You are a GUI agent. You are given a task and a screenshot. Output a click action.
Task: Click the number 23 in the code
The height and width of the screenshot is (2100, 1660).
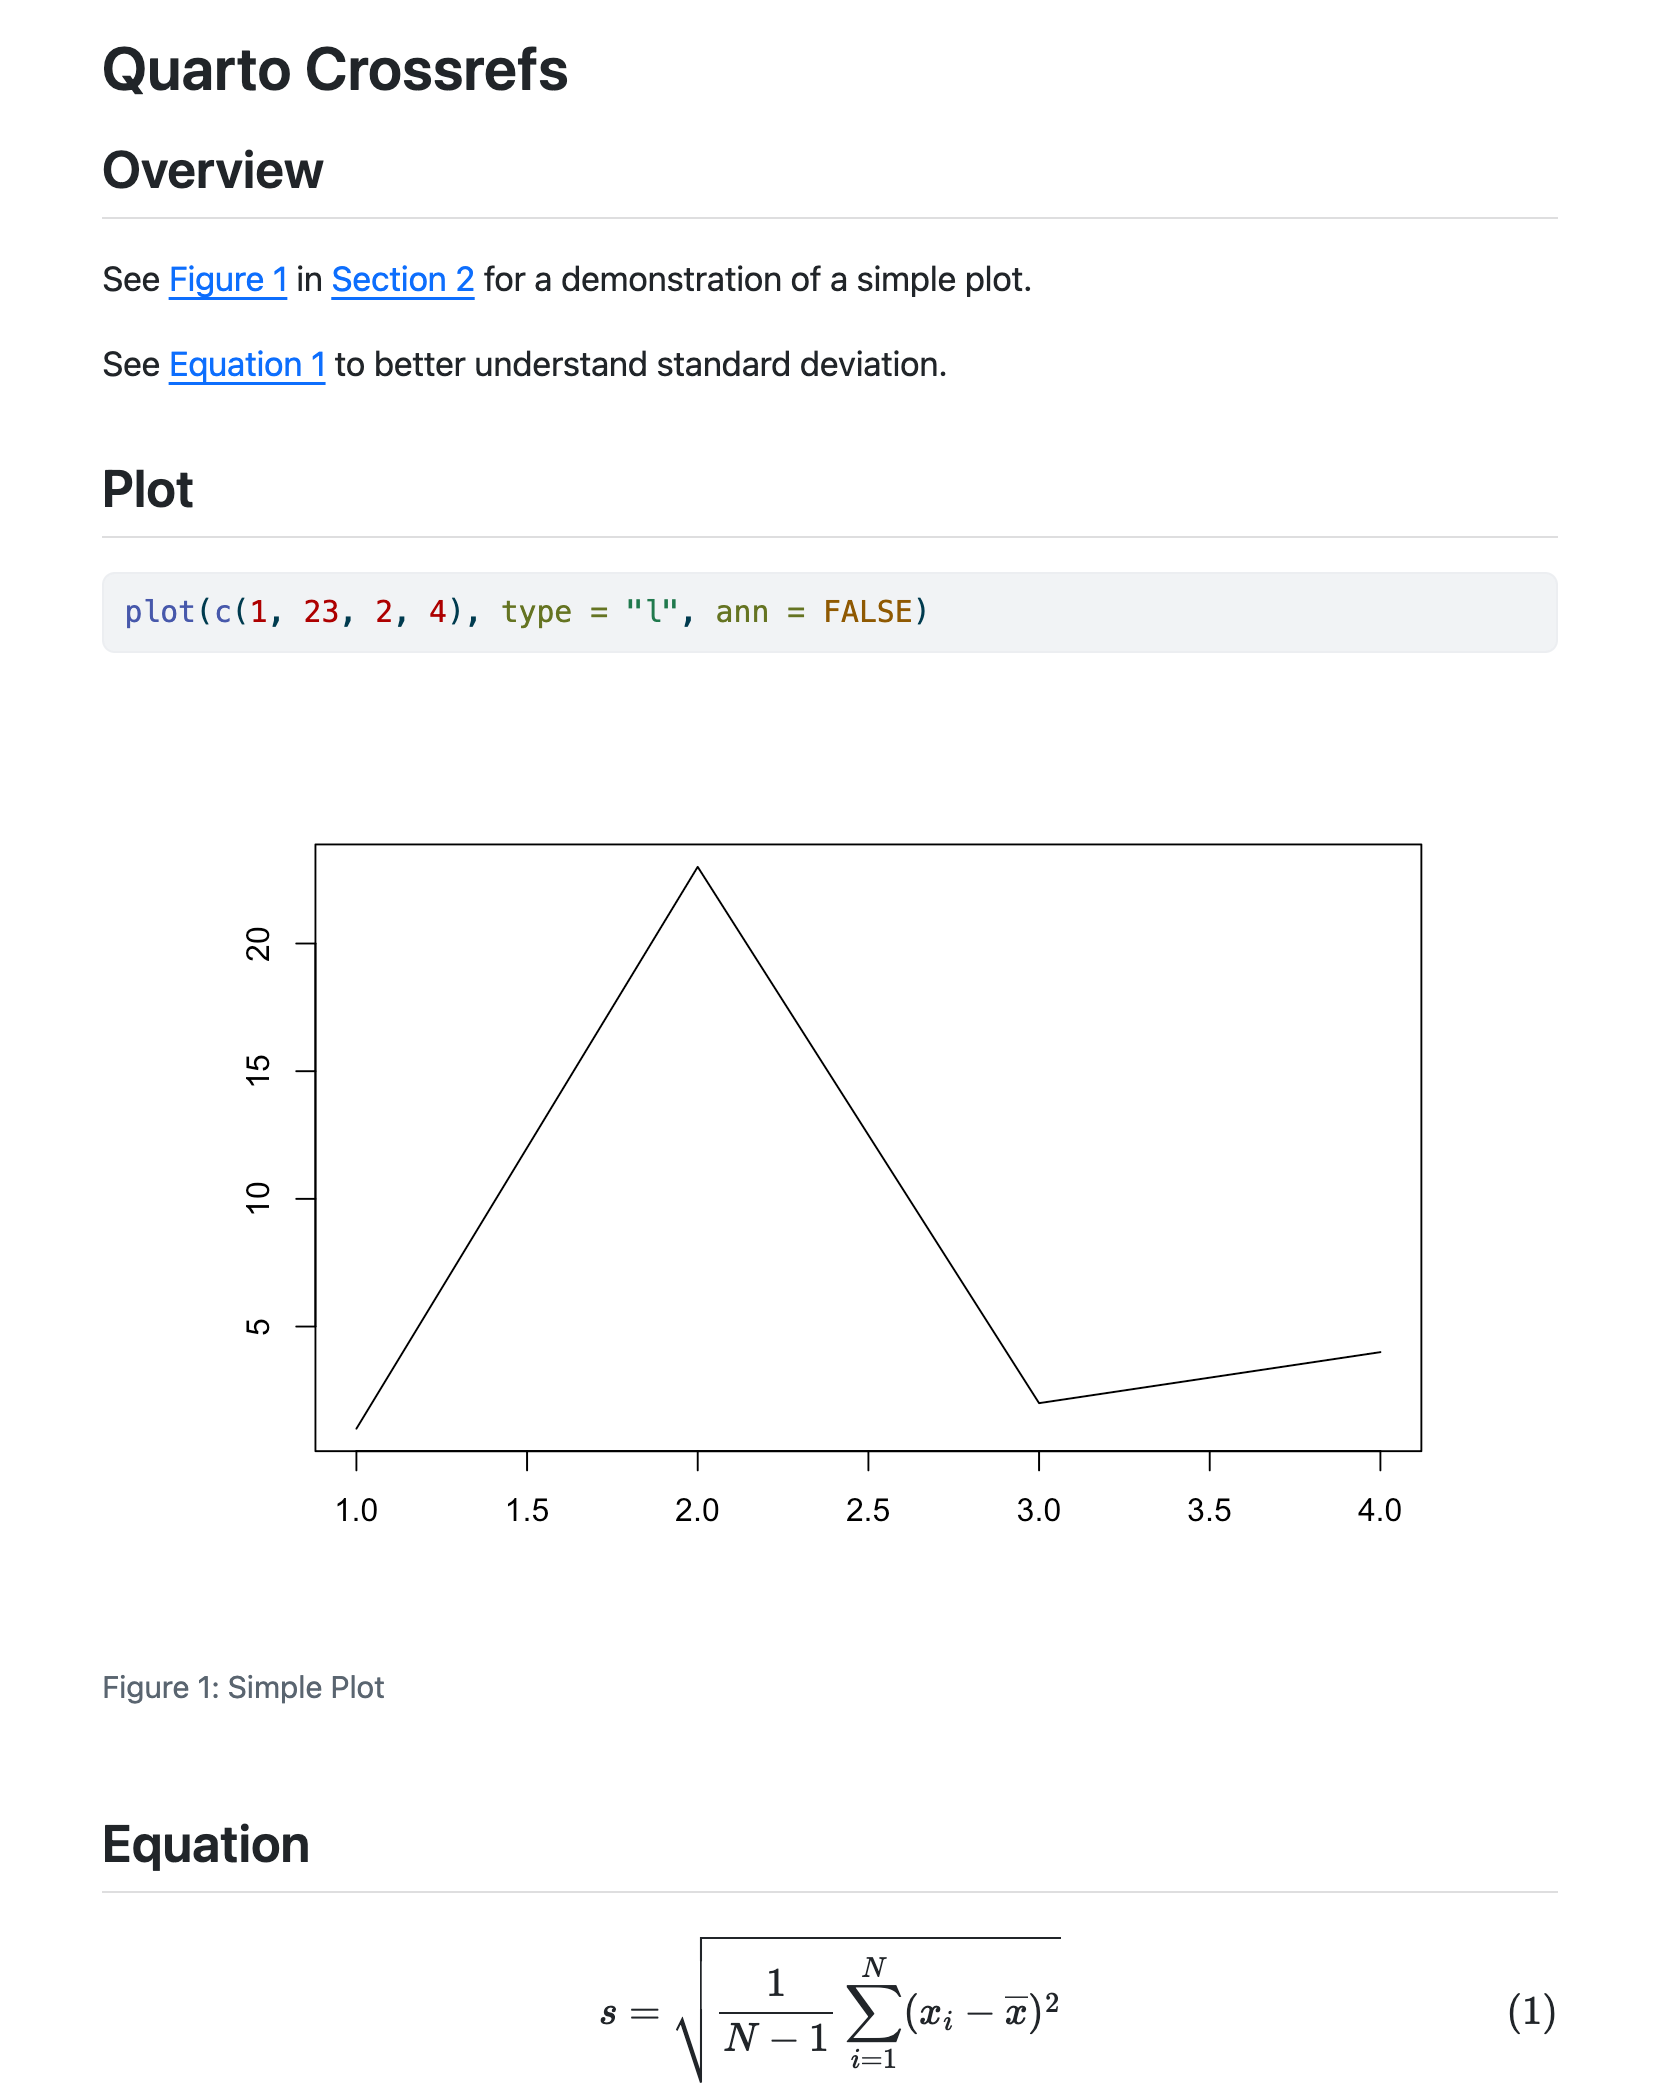point(321,612)
